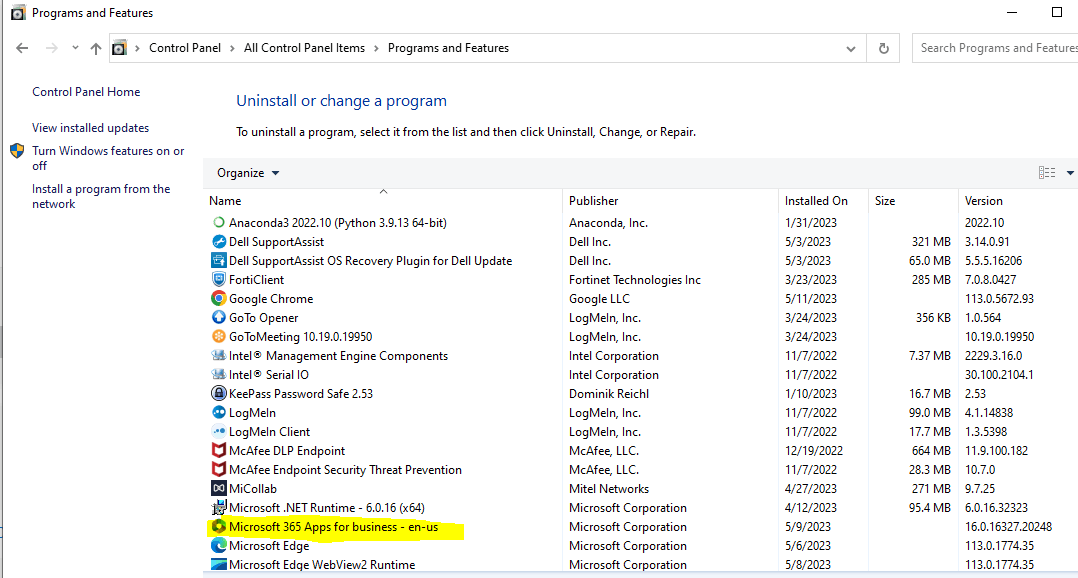Image resolution: width=1078 pixels, height=578 pixels.
Task: Open Turn Windows features on or off
Action: [x=108, y=157]
